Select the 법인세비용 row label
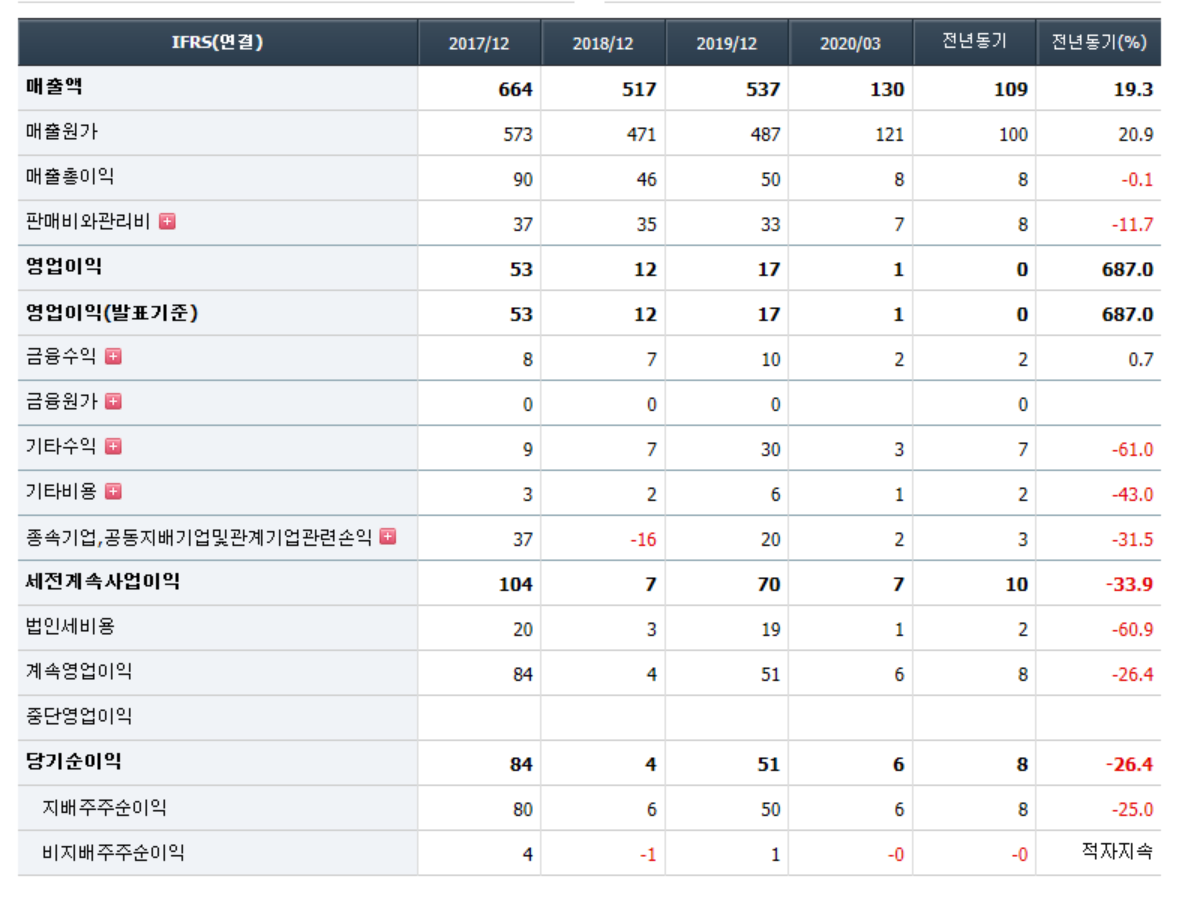Image resolution: width=1183 pixels, height=901 pixels. point(70,626)
